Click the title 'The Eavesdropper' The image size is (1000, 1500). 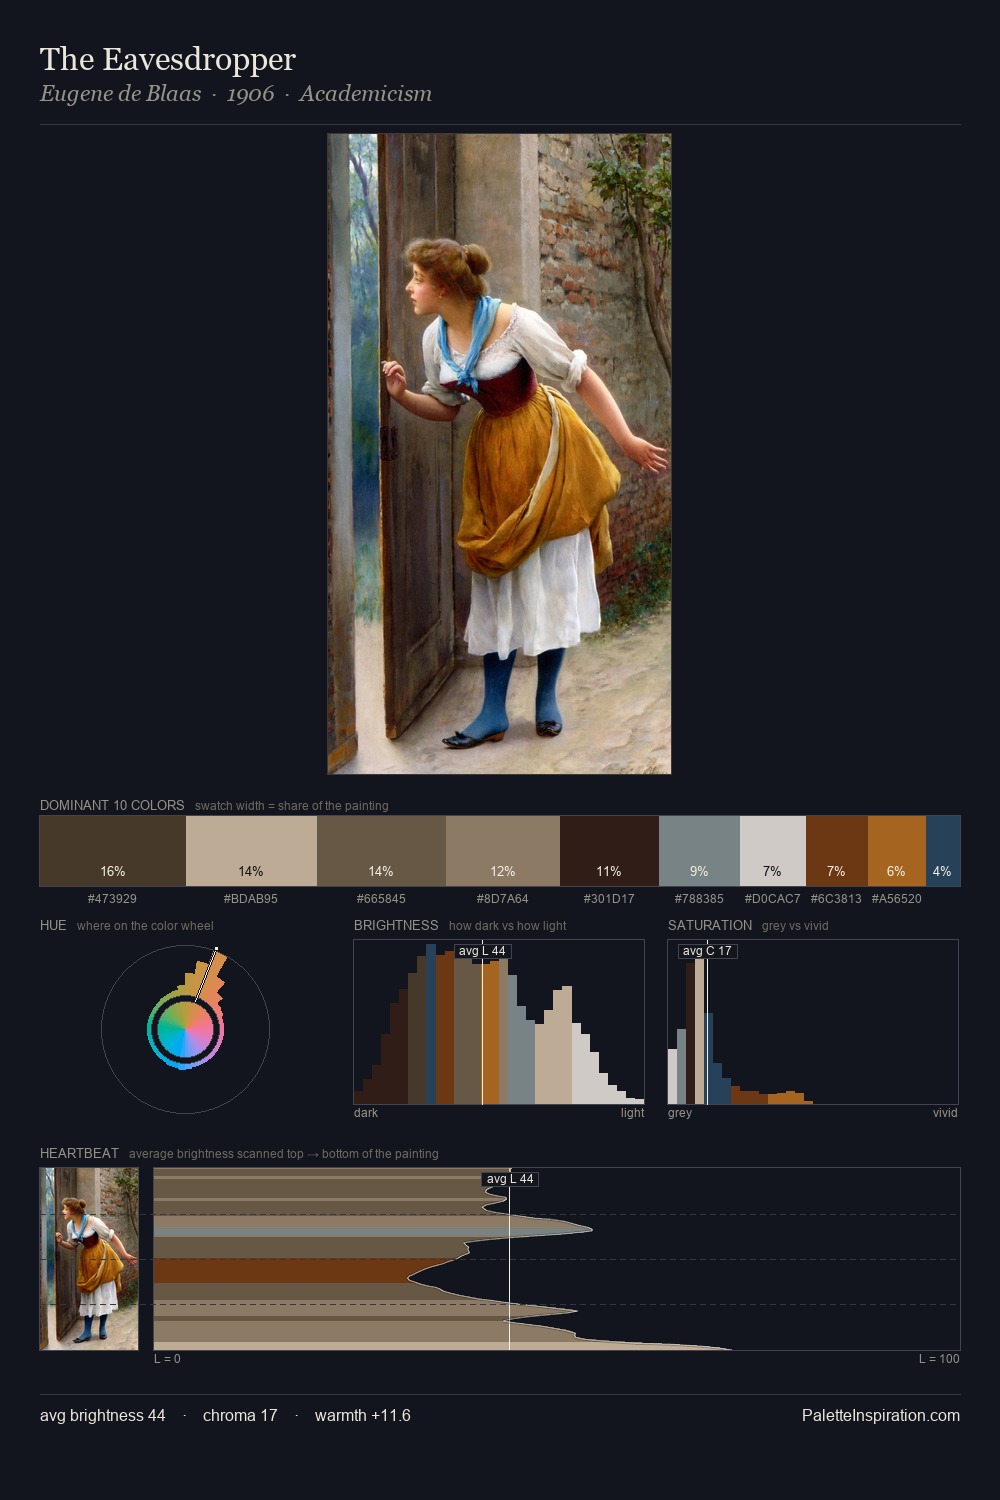tap(168, 60)
